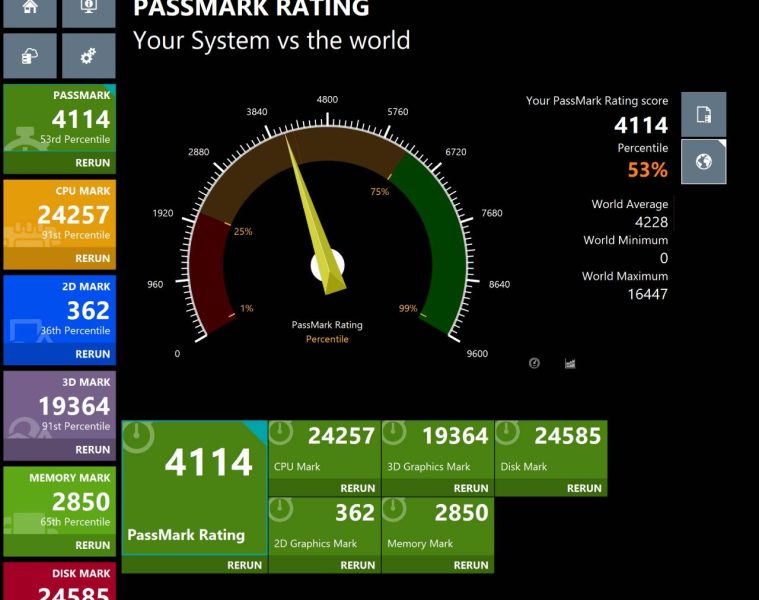Viewport: 759px width, 600px height.
Task: Rerun the 2D MARK sidebar test
Action: pyautogui.click(x=92, y=354)
